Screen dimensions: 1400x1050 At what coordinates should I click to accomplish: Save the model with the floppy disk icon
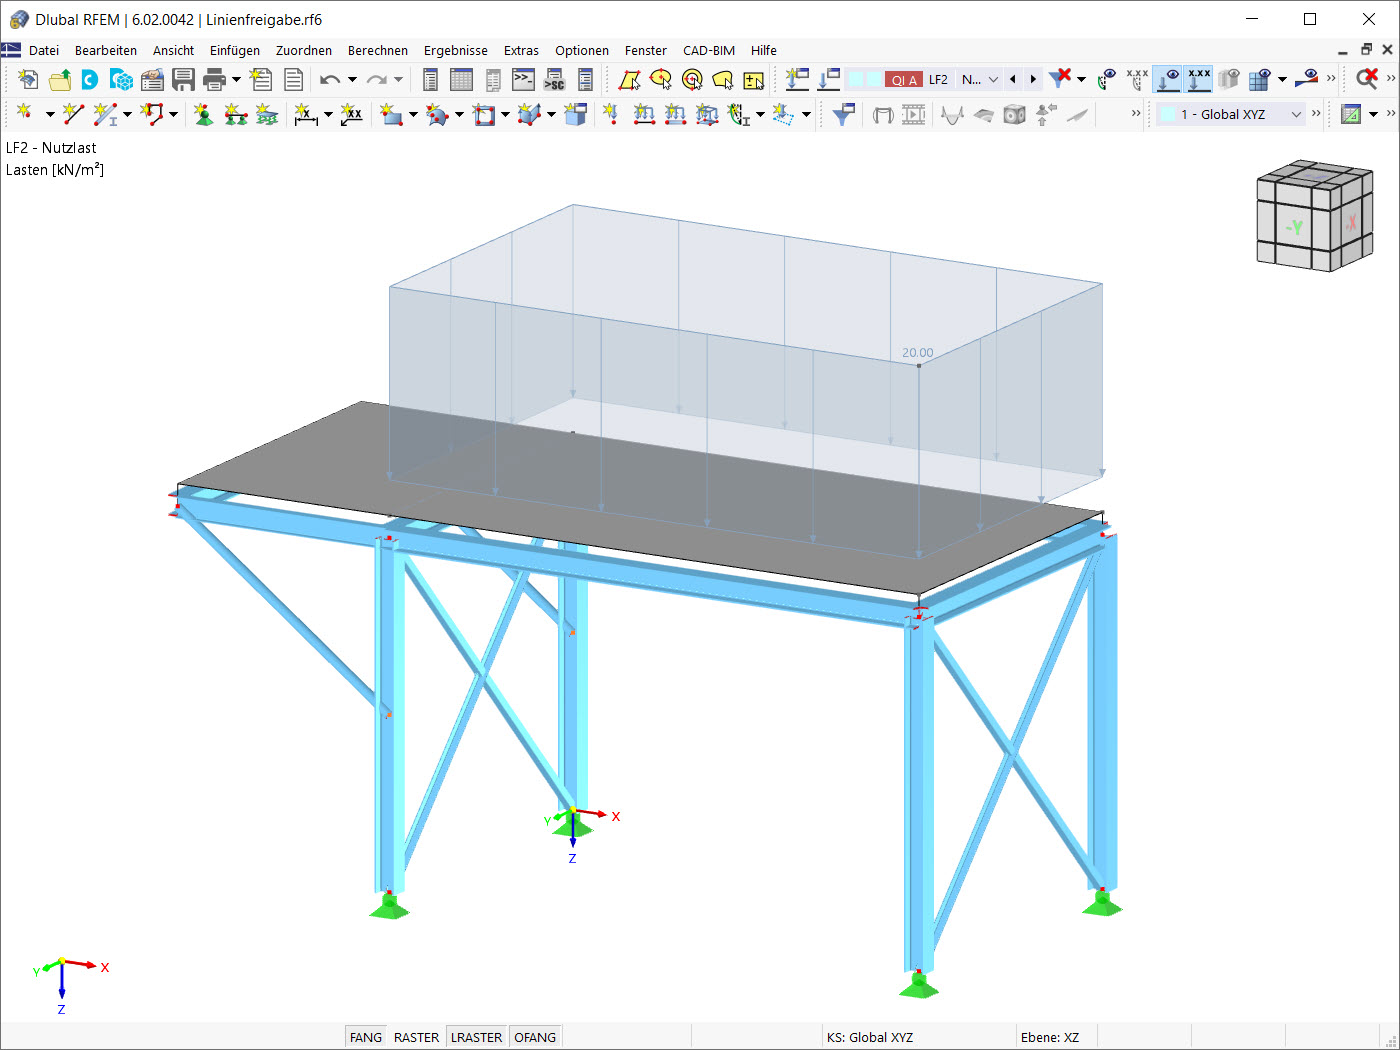[183, 80]
